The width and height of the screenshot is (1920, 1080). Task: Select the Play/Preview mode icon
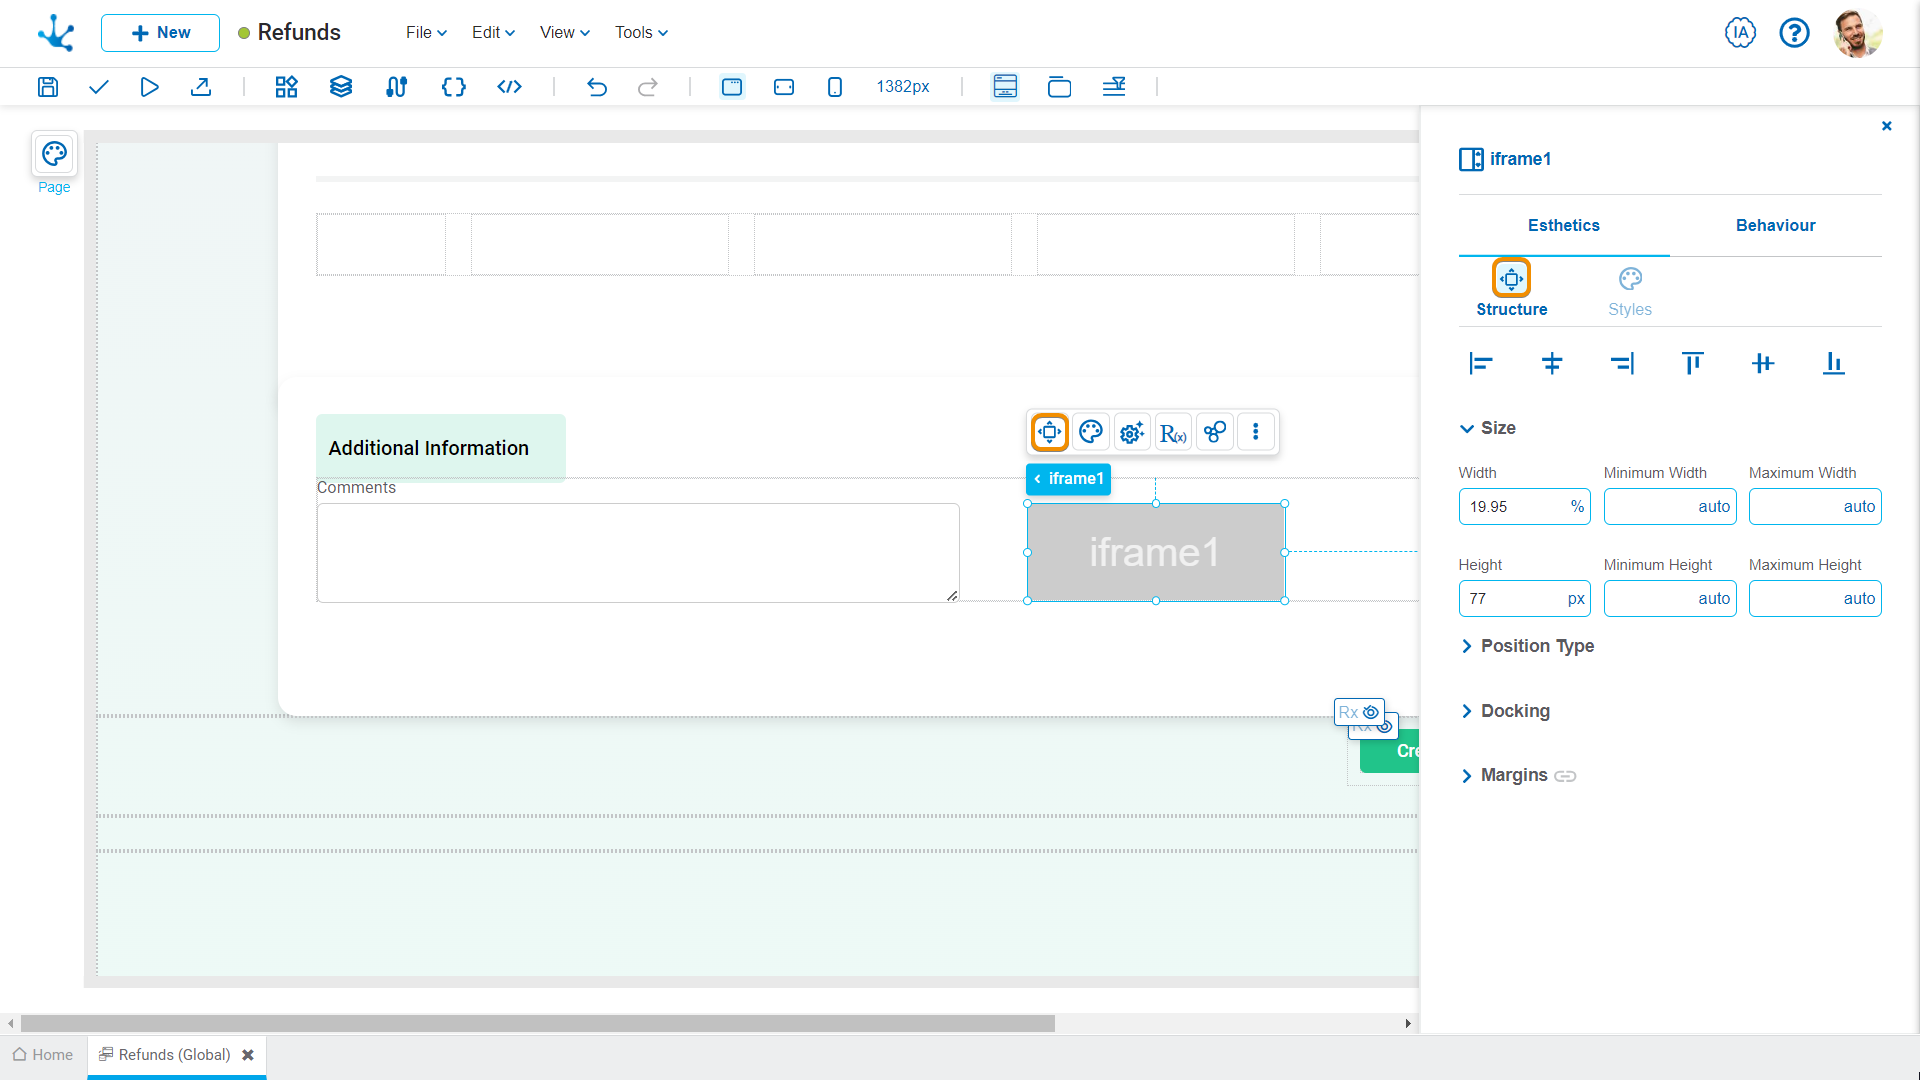[x=149, y=86]
